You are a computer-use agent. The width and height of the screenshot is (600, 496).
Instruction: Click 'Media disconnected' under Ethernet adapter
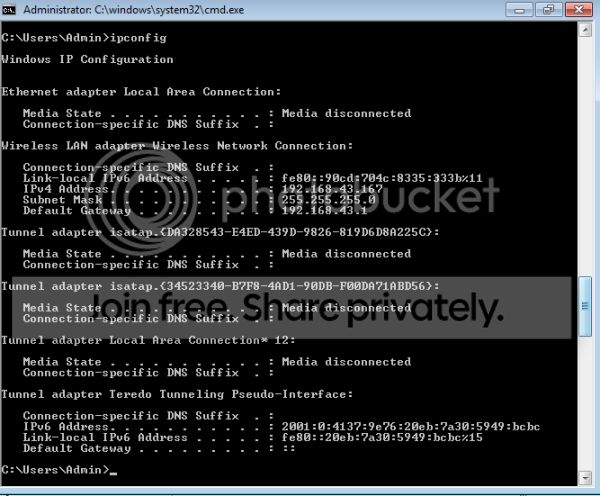coord(346,113)
